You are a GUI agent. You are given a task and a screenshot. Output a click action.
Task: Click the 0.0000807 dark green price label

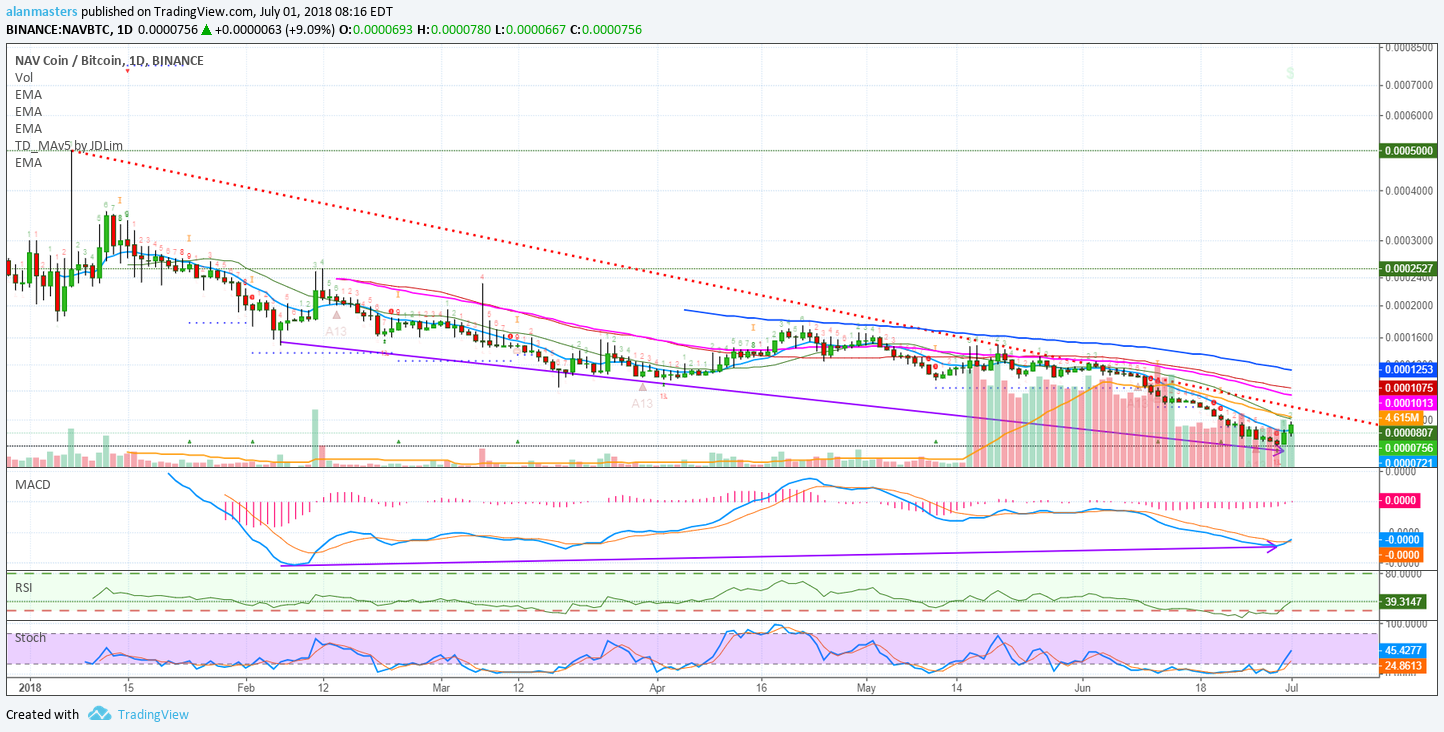click(1408, 433)
